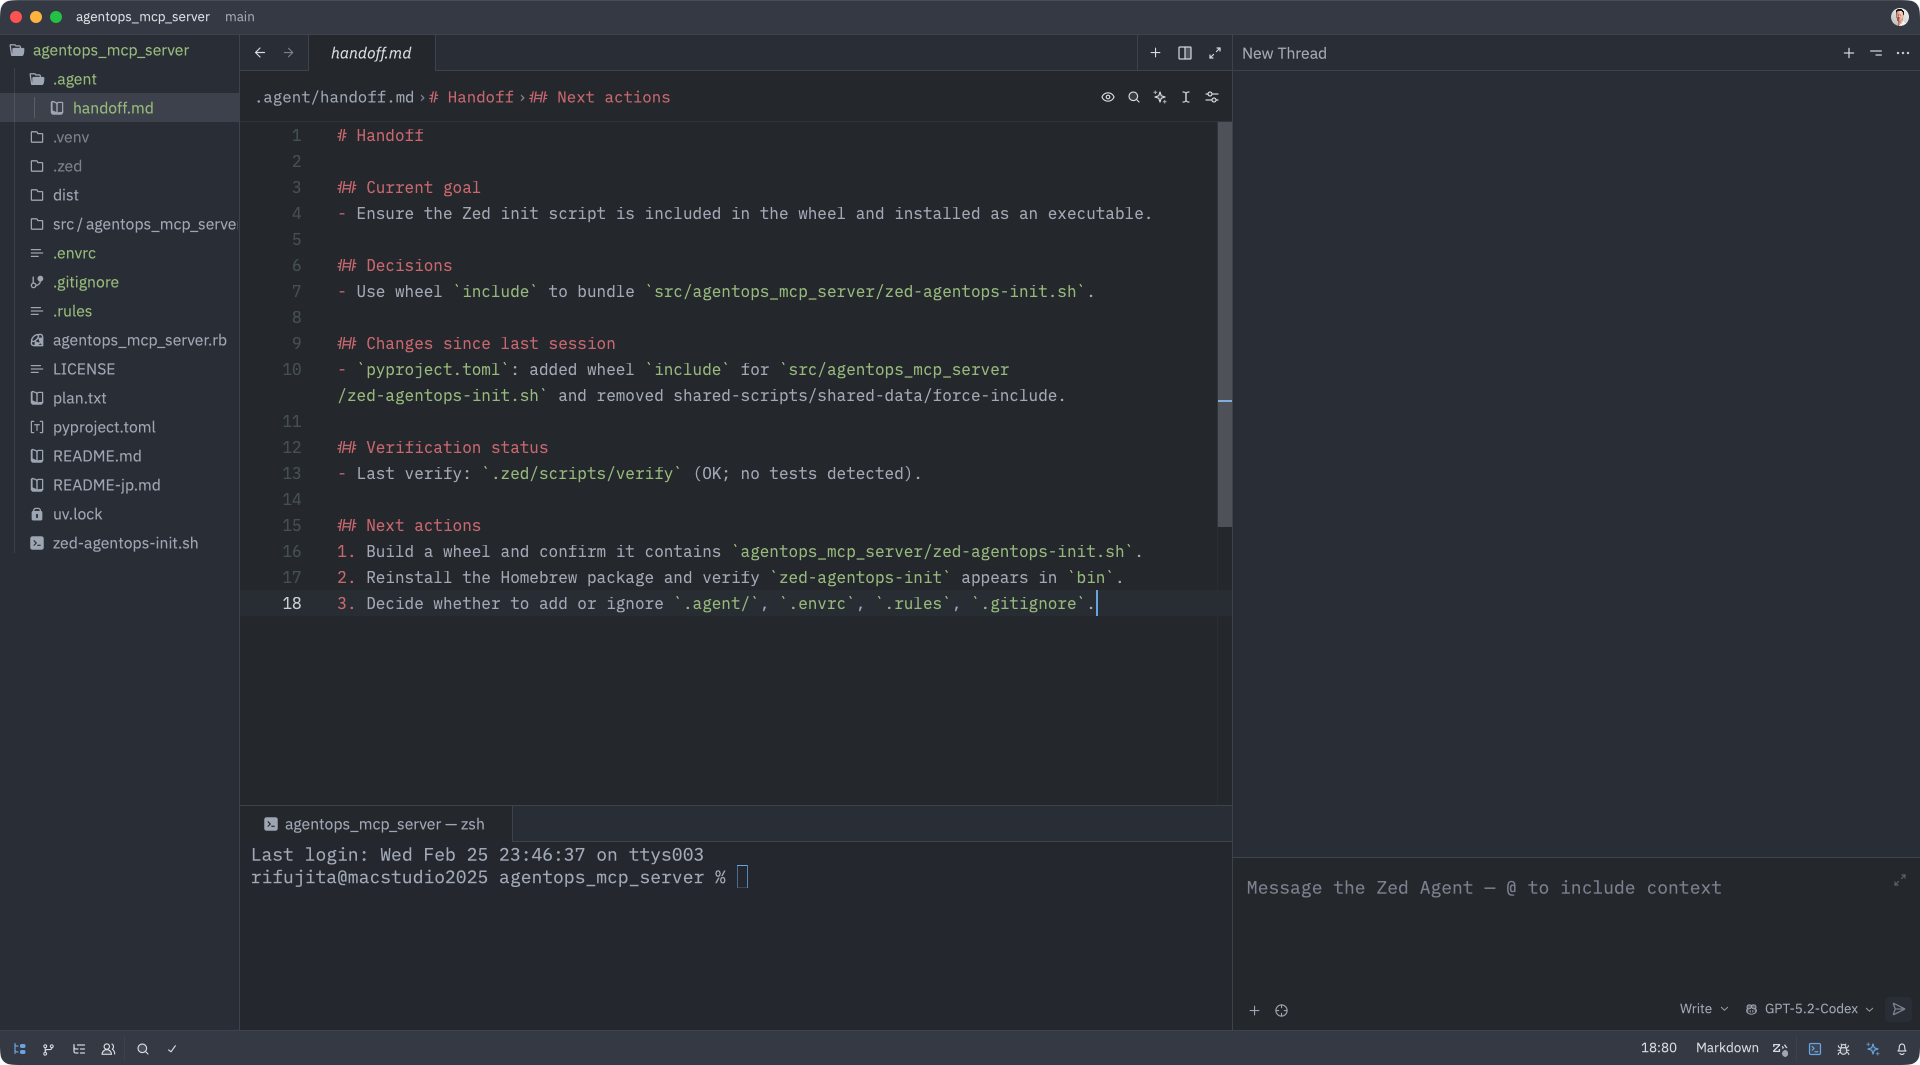Split the editor pane
The width and height of the screenshot is (1920, 1065).
(x=1184, y=53)
